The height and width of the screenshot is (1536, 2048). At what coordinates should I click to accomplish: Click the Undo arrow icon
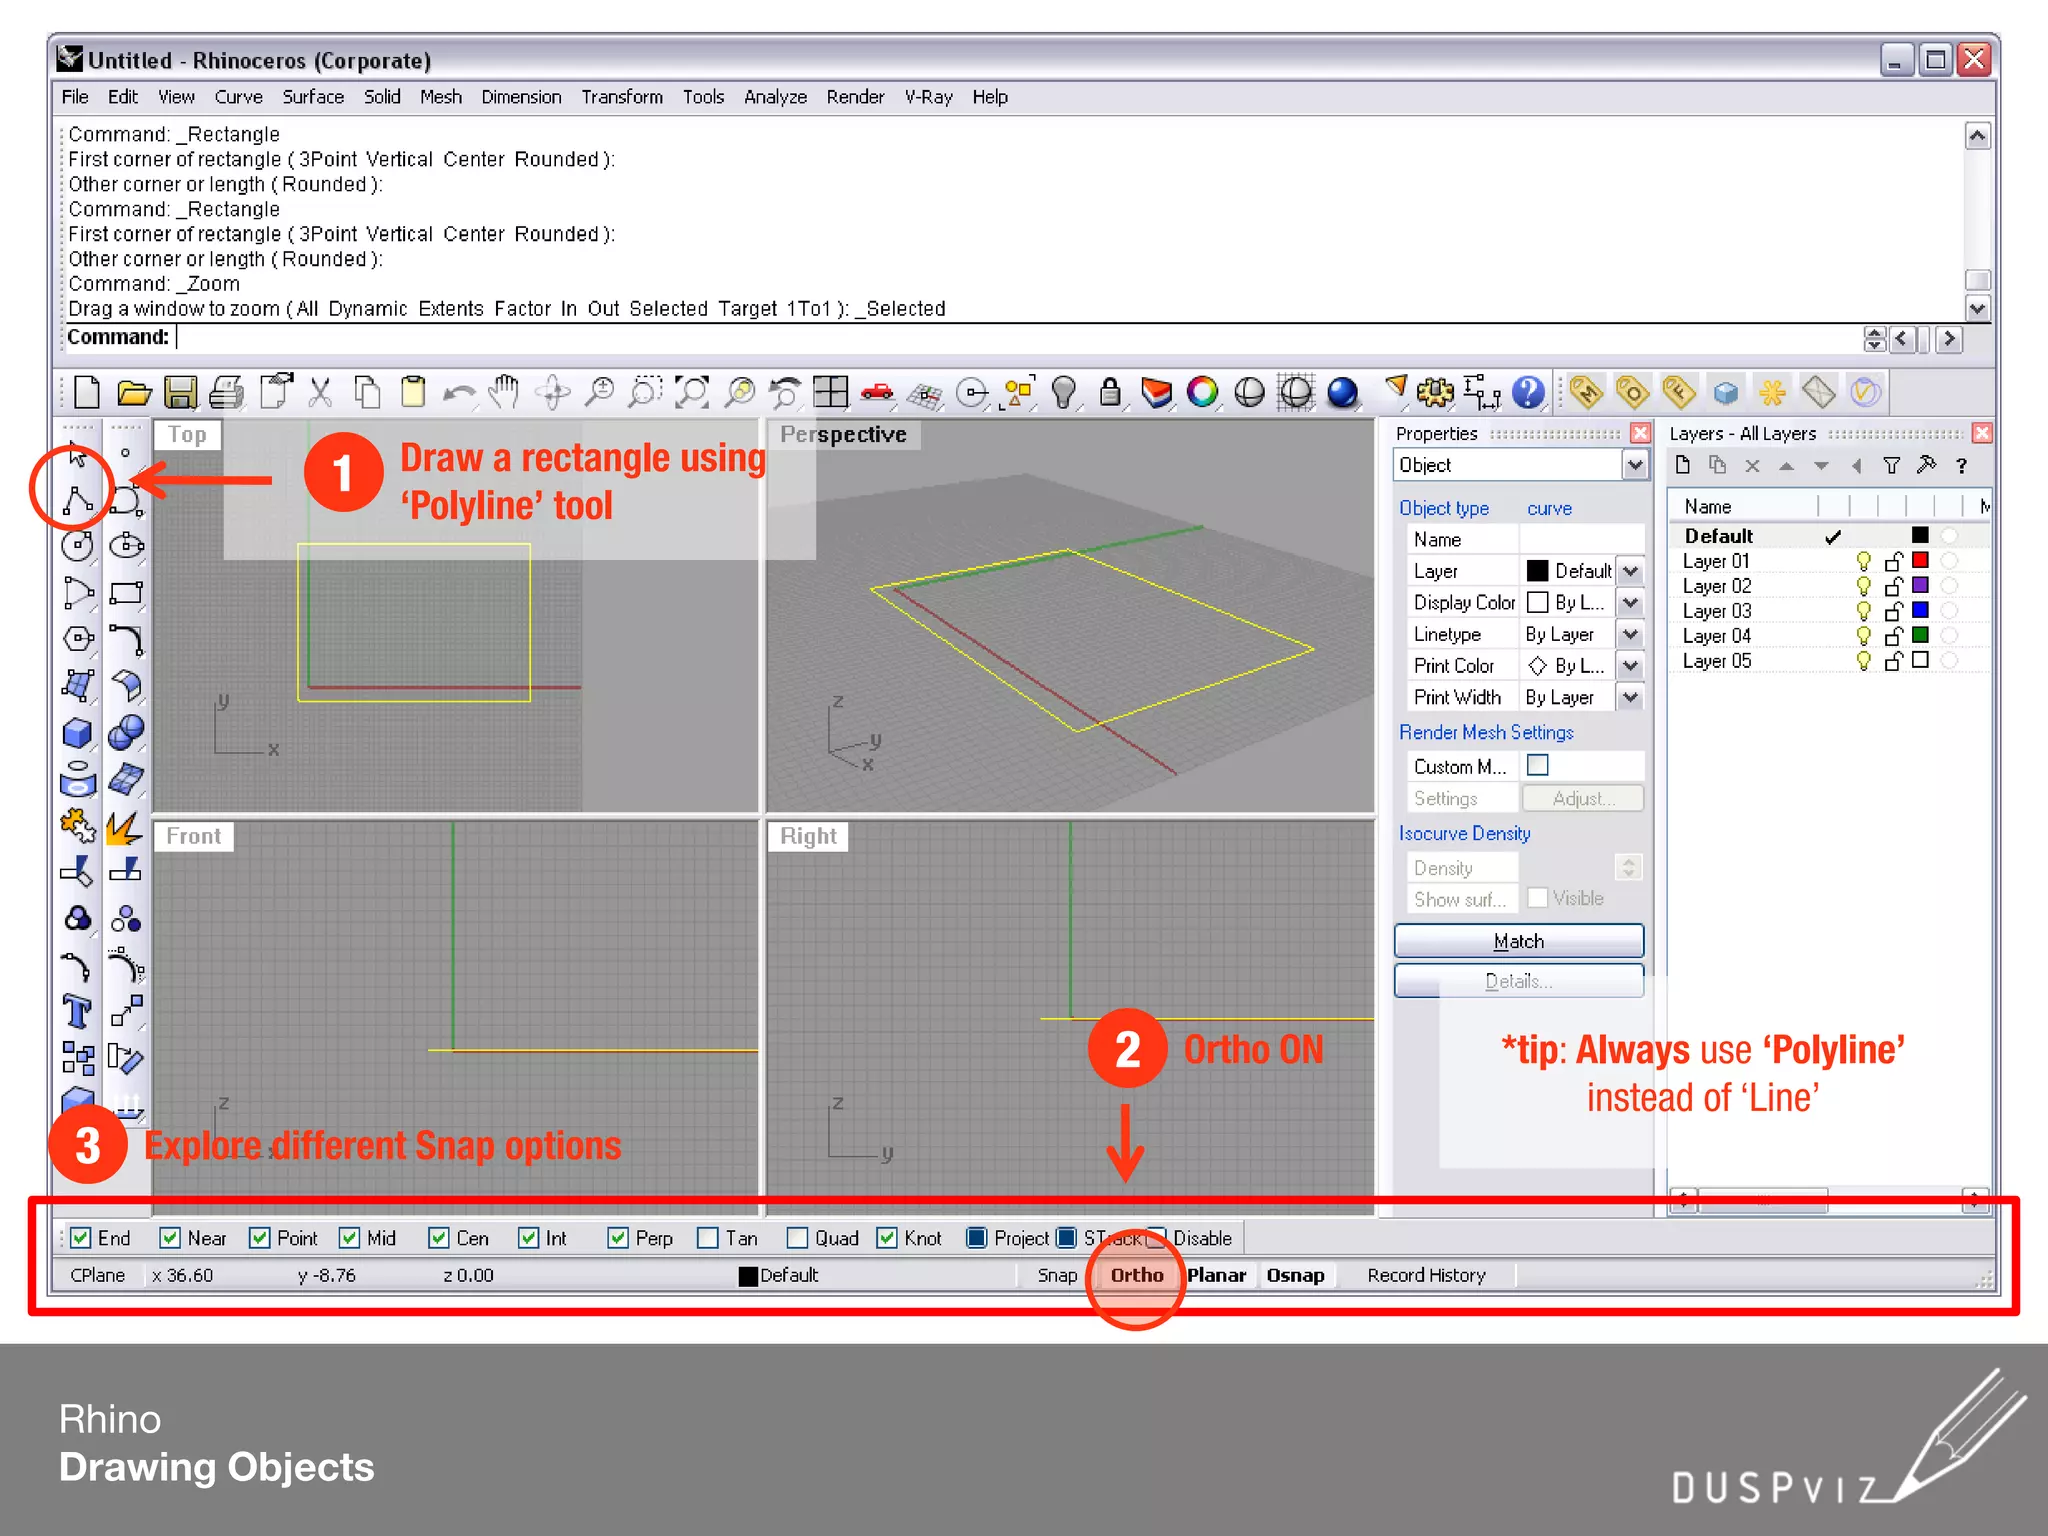point(459,392)
